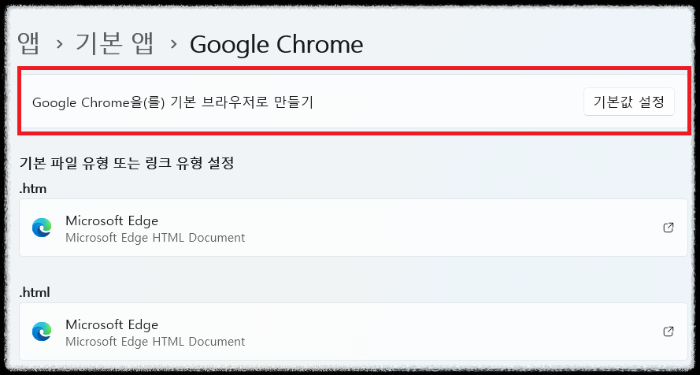Click Microsoft Edge icon under .html
The image size is (700, 375).
tap(42, 332)
